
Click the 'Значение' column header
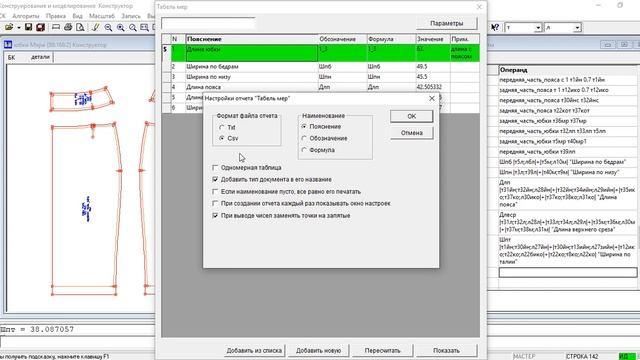point(433,39)
